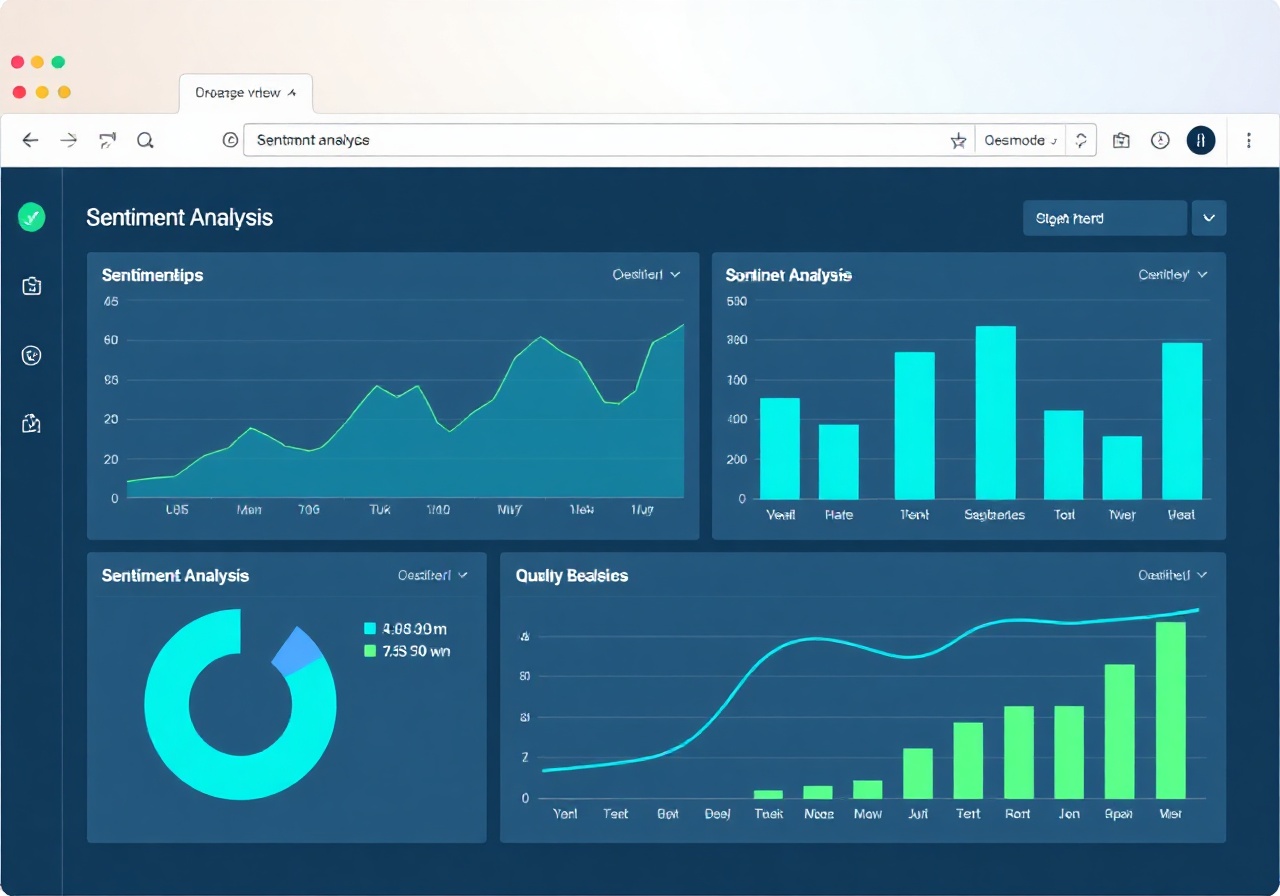Viewport: 1280px width, 896px height.
Task: Open the bottom export icon in left sidebar
Action: [x=32, y=424]
